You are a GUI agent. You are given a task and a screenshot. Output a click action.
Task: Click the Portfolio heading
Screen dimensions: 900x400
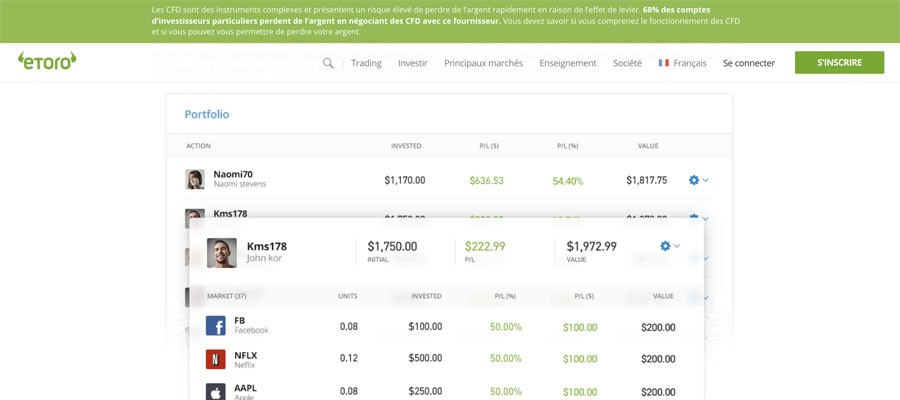click(207, 114)
